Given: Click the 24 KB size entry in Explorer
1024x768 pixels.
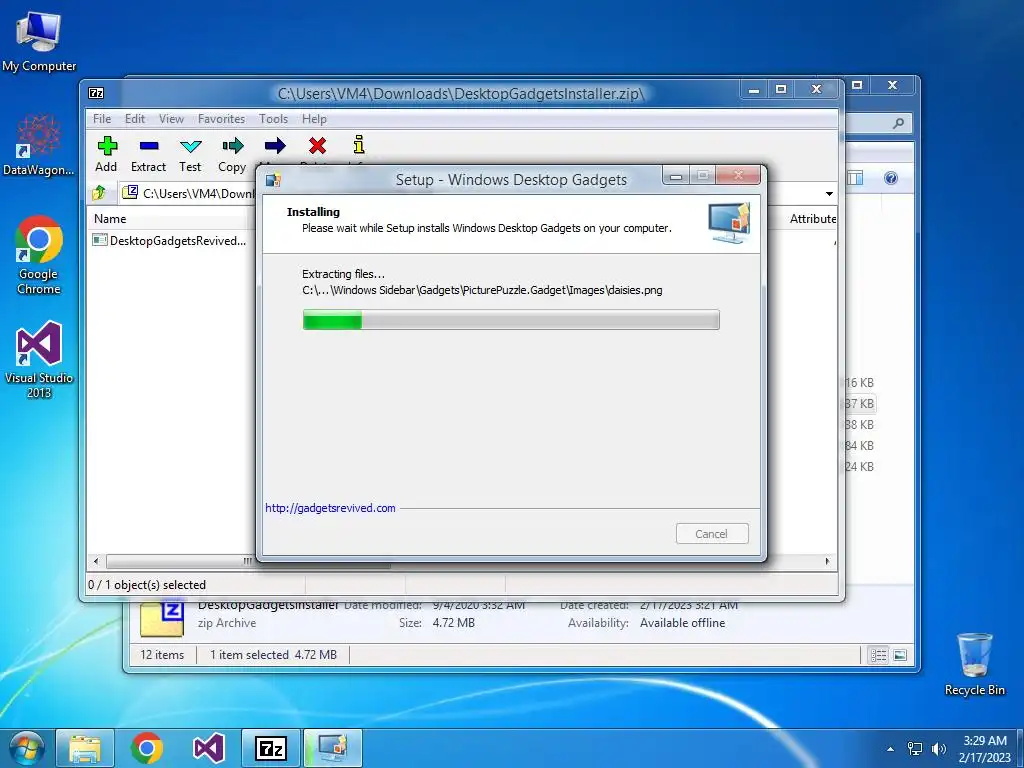Looking at the screenshot, I should point(859,466).
